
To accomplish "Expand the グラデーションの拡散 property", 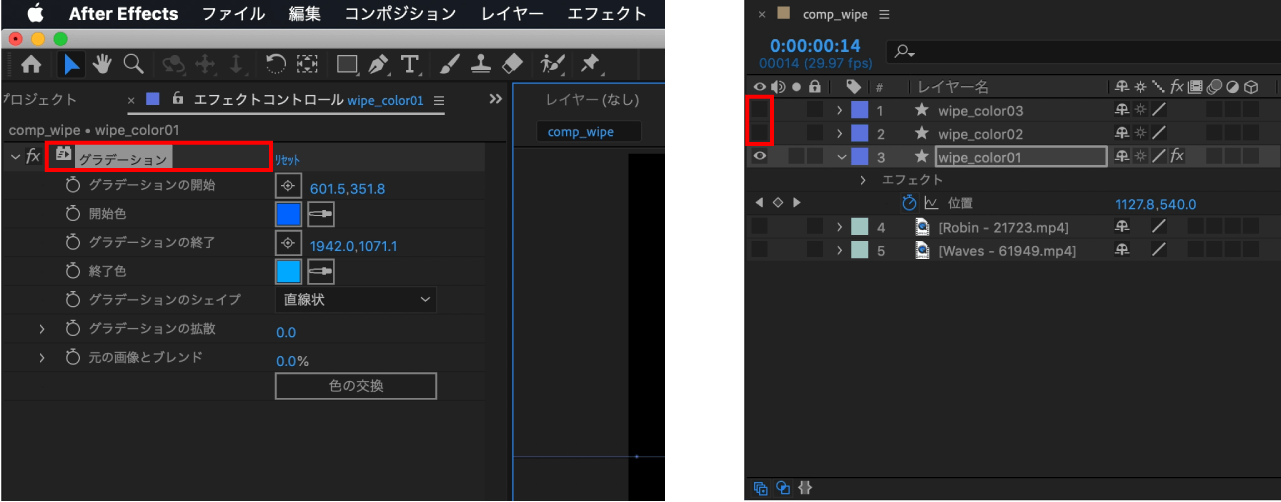I will (42, 329).
